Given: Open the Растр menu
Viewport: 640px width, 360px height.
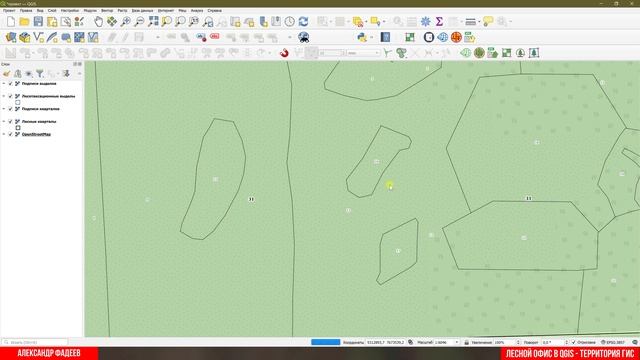Looking at the screenshot, I should [x=122, y=11].
